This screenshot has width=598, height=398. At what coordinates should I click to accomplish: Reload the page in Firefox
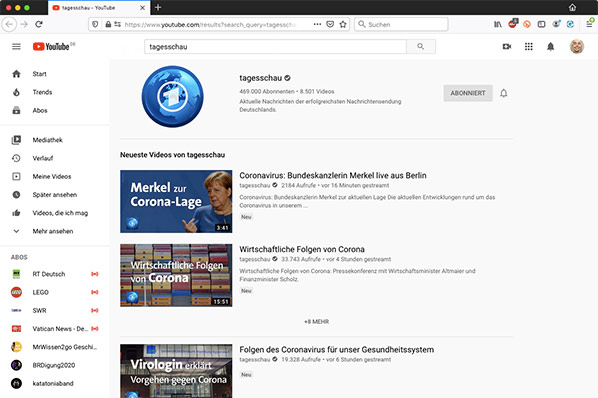click(39, 24)
